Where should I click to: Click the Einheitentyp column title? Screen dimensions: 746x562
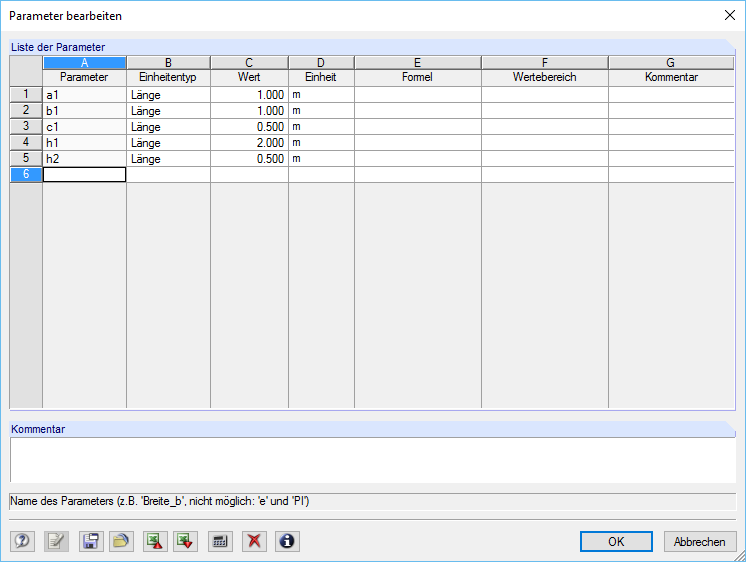pos(168,77)
